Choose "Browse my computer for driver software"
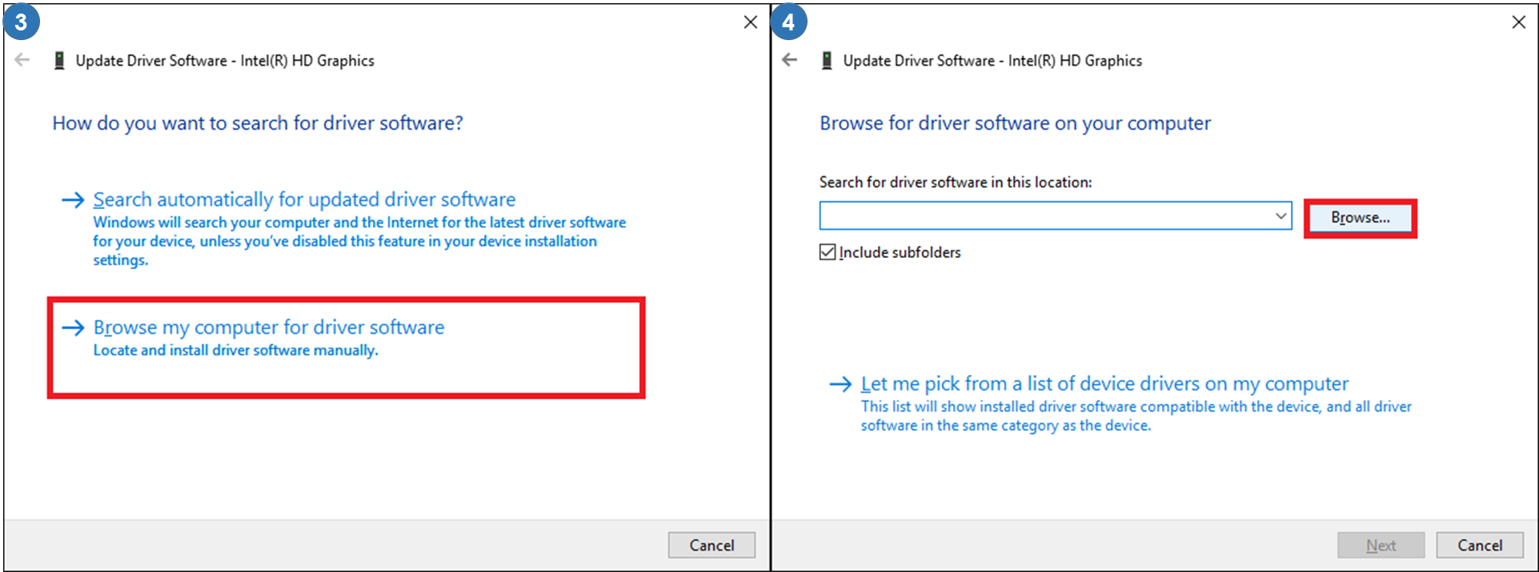This screenshot has height=572, width=1539. [x=268, y=328]
